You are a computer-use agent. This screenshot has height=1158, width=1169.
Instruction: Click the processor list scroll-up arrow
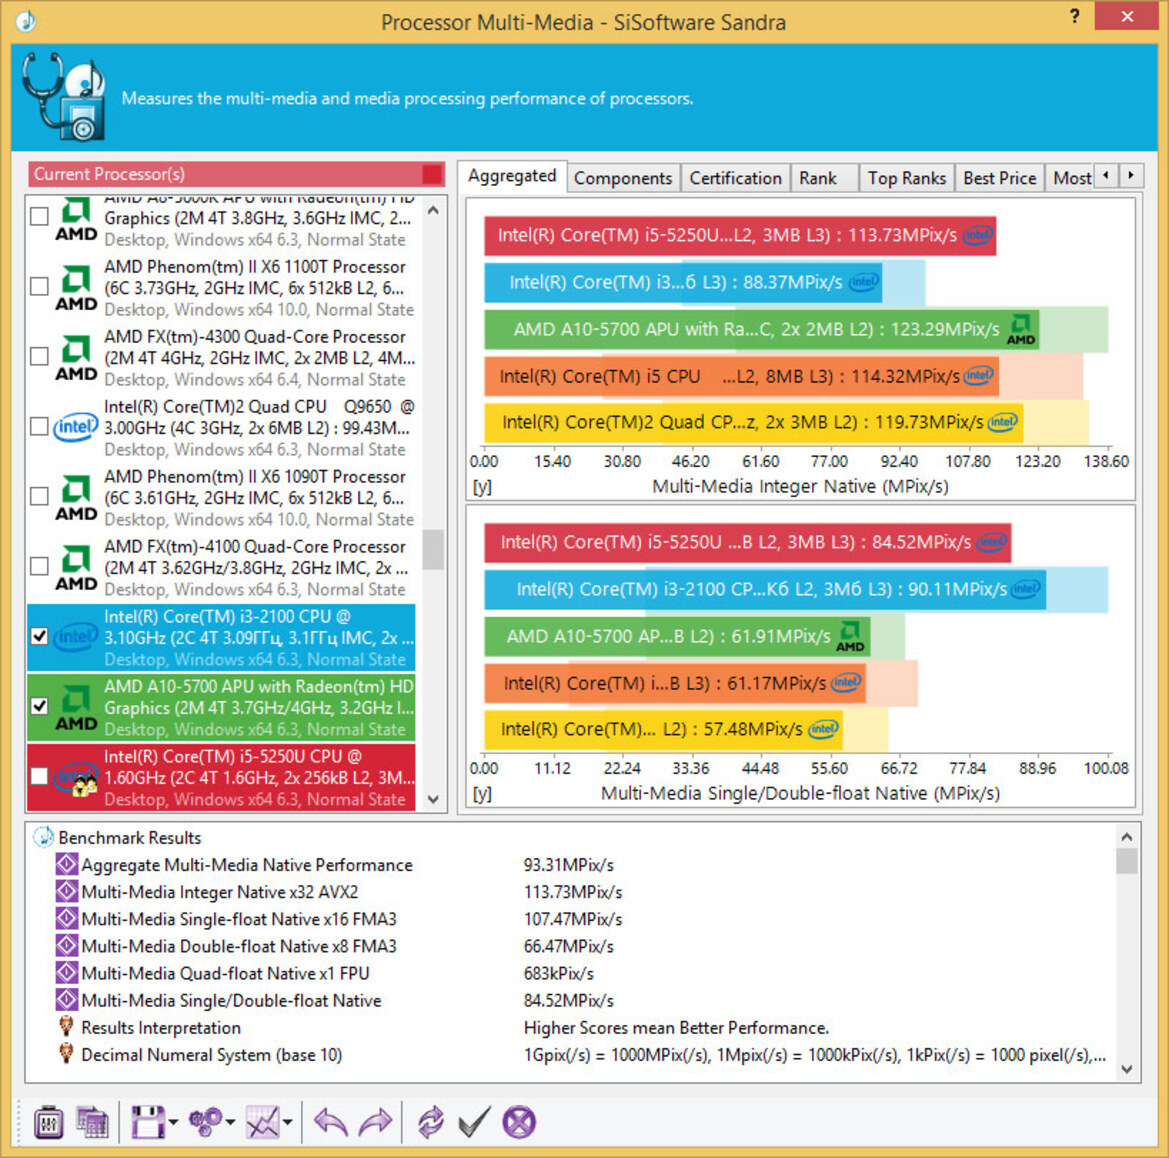point(433,211)
